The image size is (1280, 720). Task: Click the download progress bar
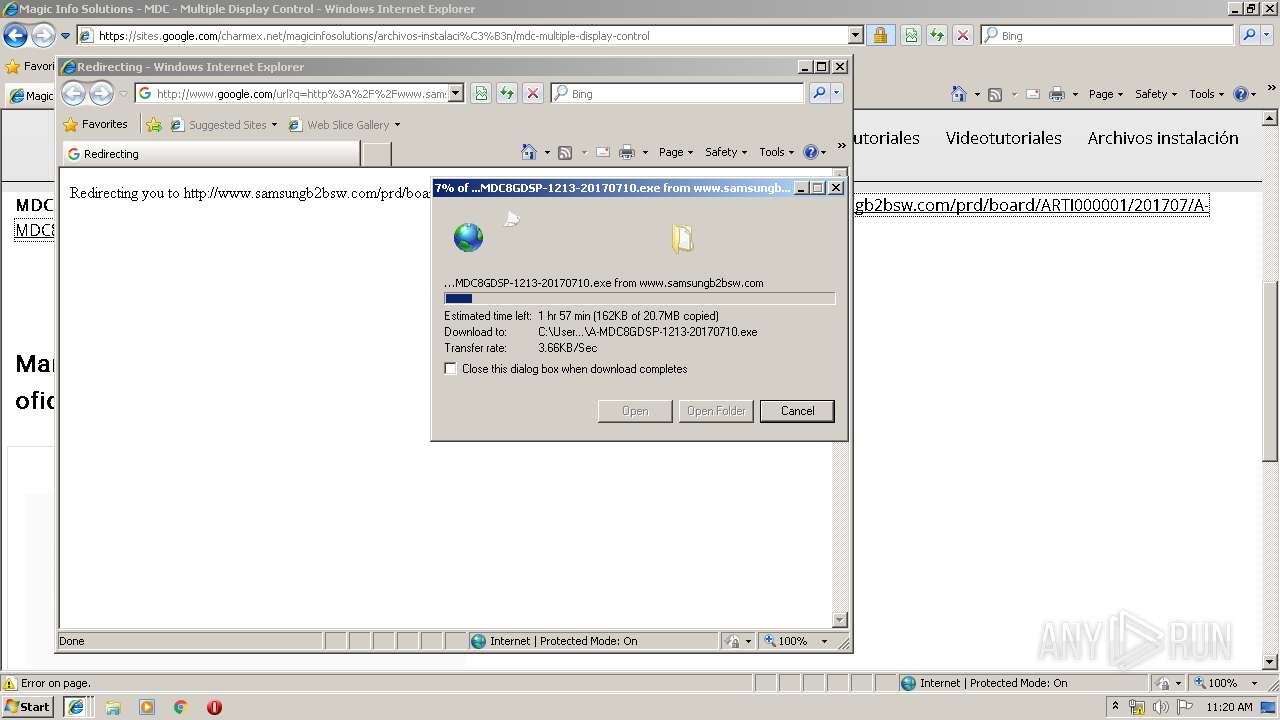[639, 298]
